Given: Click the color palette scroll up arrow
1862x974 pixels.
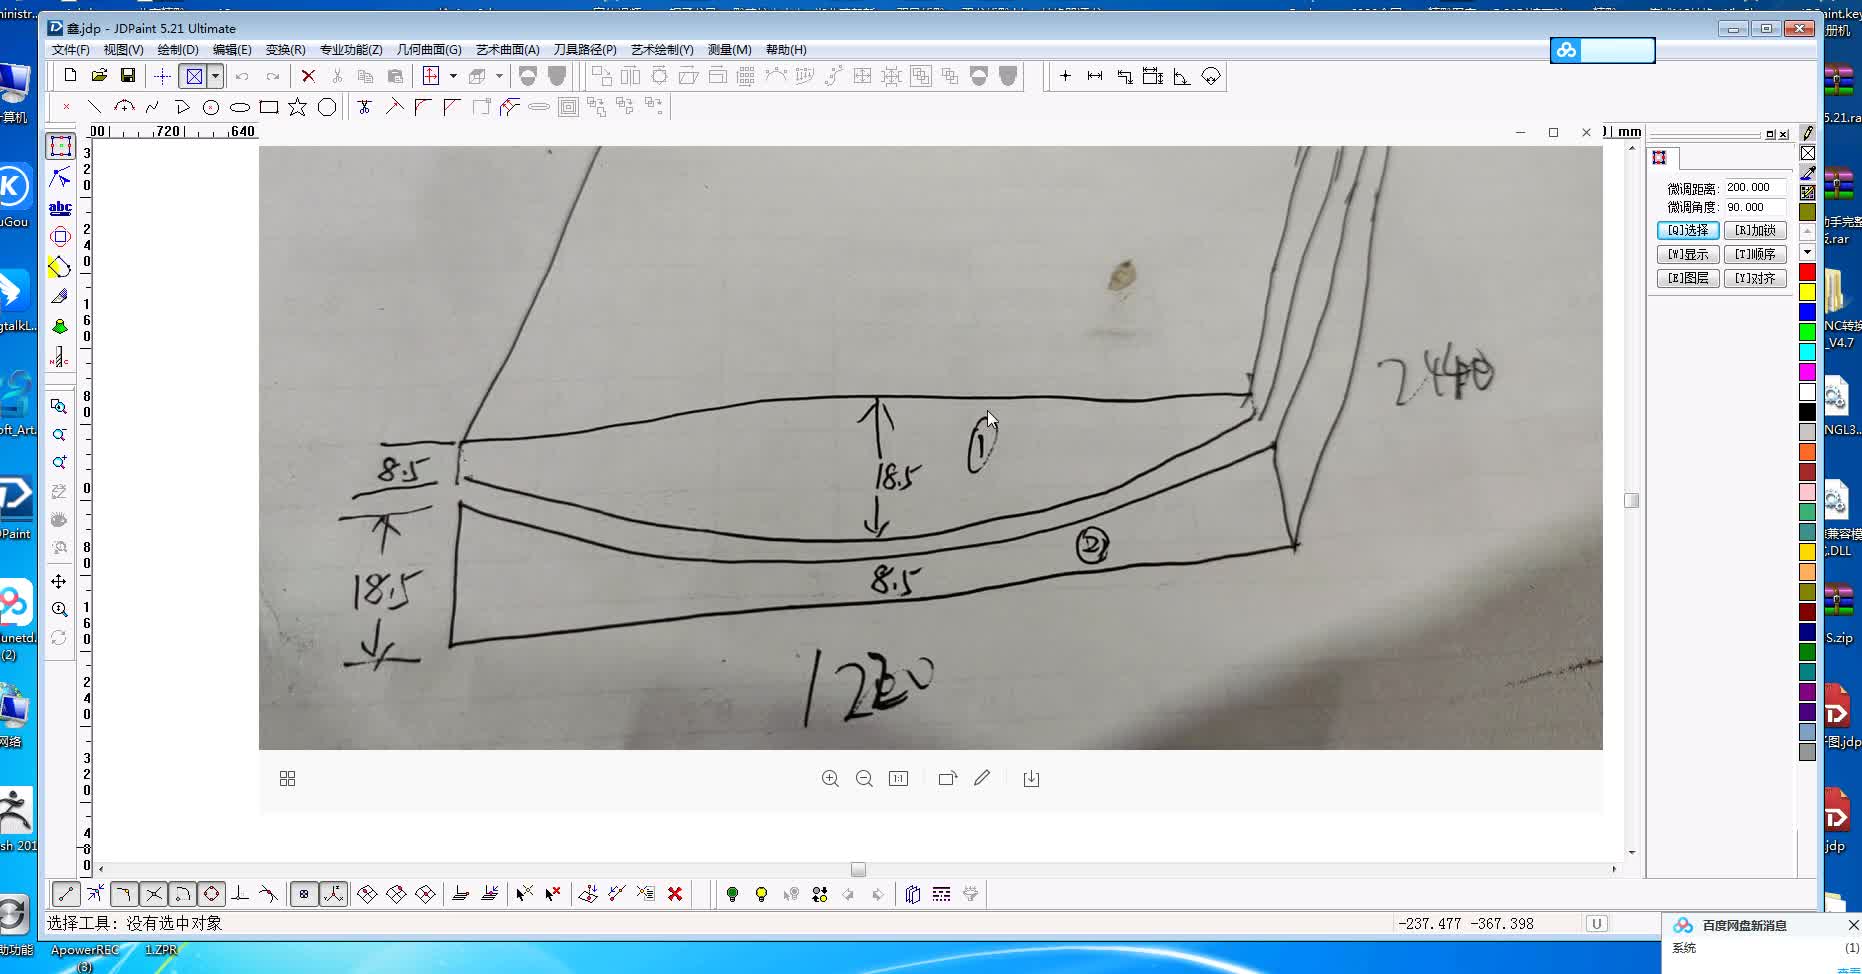Looking at the screenshot, I should (1808, 232).
